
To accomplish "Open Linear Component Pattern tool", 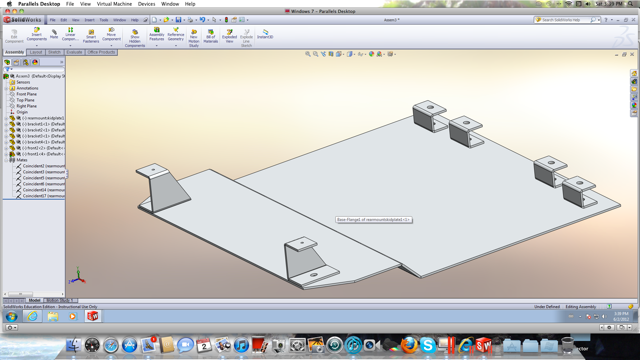I will click(70, 34).
